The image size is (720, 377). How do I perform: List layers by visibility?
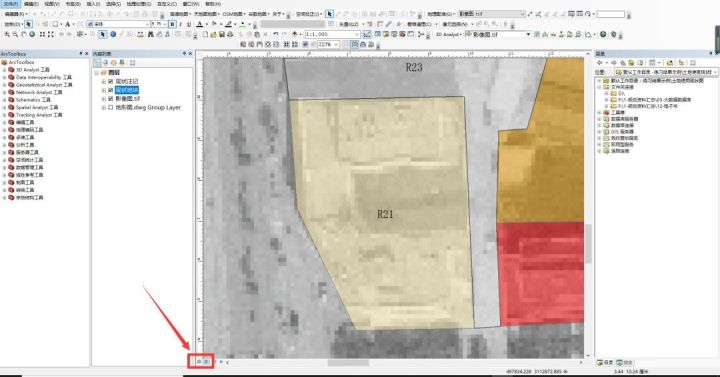tap(113, 62)
